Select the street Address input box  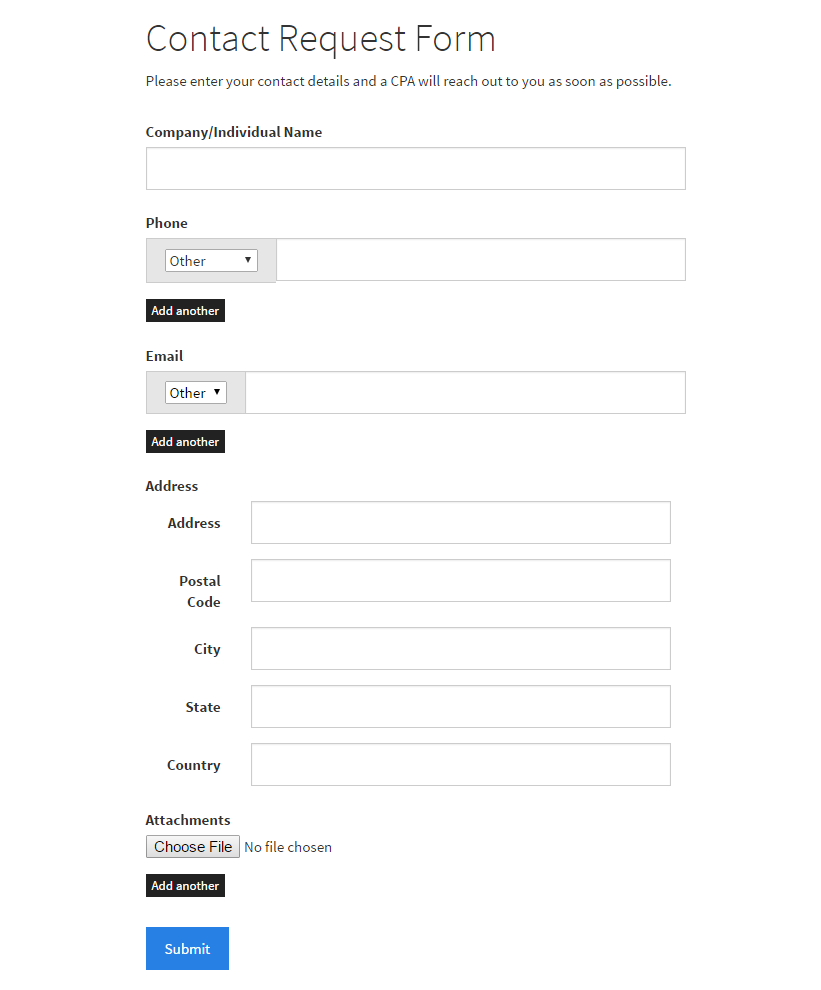click(460, 523)
